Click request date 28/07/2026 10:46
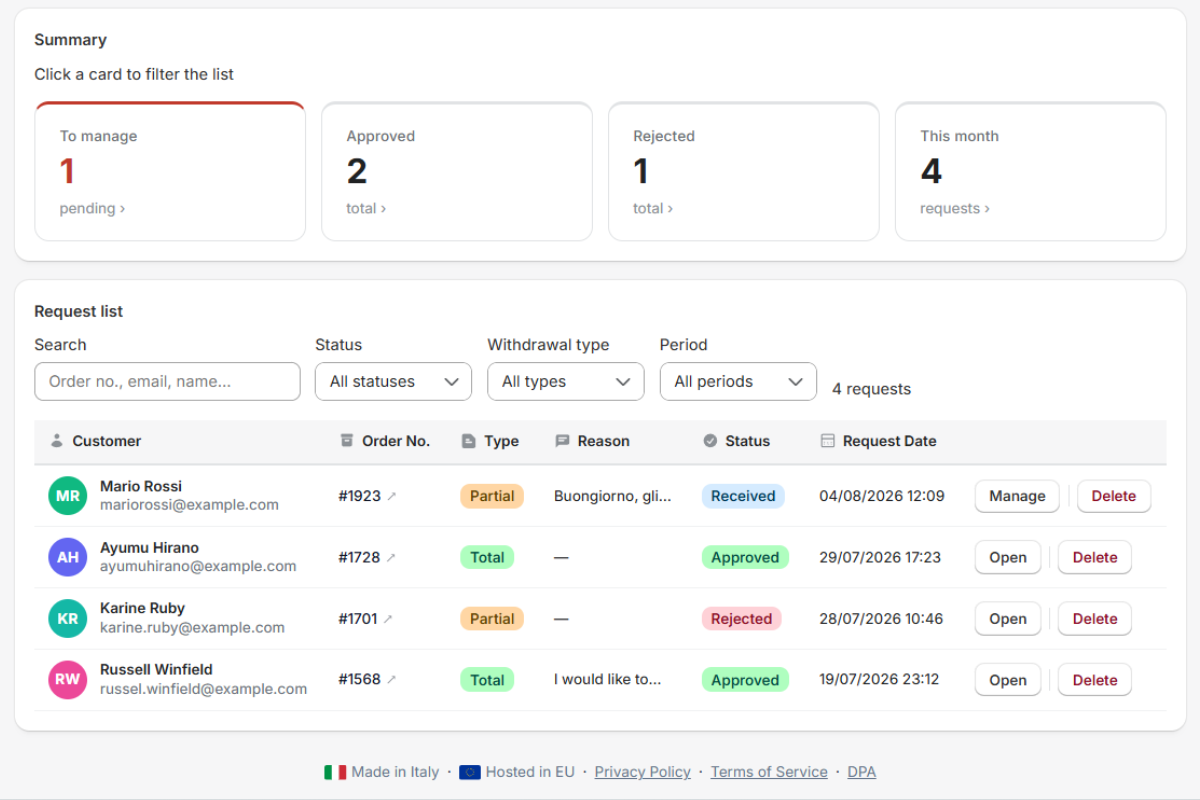Screen dimensions: 1200x800 tap(881, 619)
